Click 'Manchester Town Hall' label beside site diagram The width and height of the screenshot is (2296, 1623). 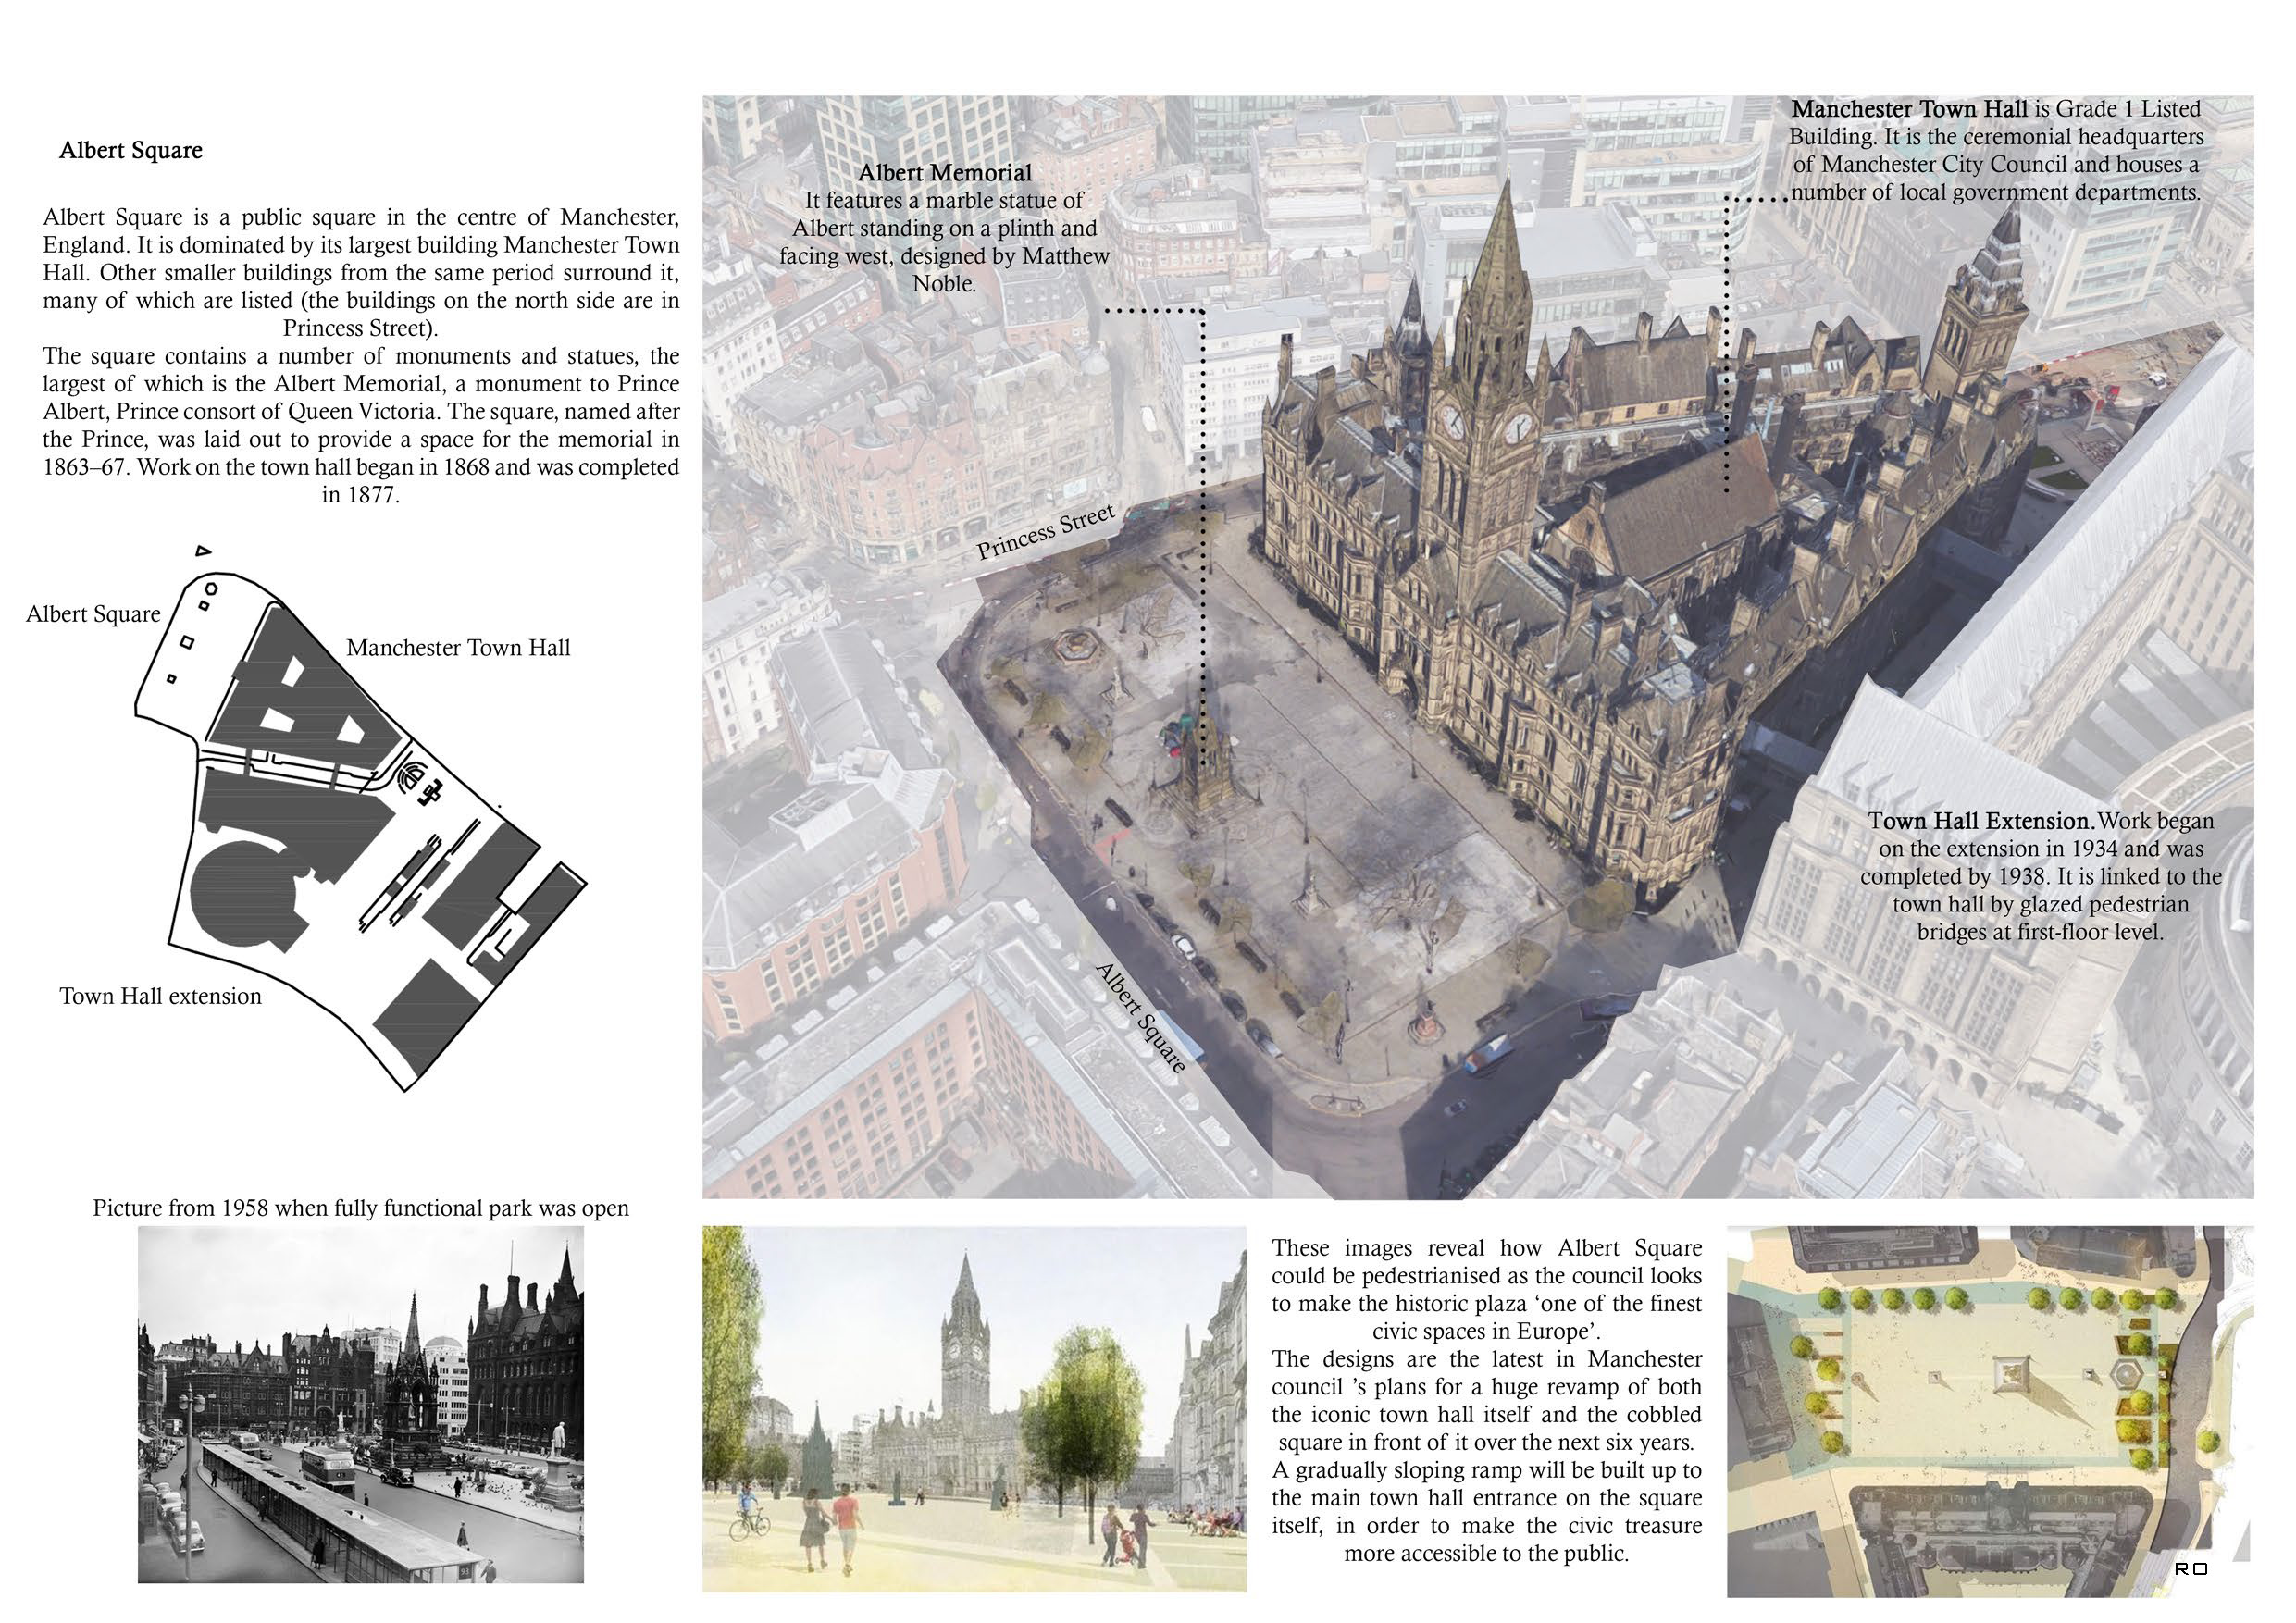pos(458,648)
